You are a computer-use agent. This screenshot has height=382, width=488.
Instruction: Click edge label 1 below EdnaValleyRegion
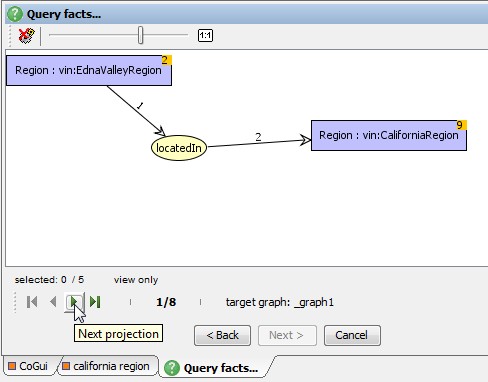pyautogui.click(x=140, y=106)
